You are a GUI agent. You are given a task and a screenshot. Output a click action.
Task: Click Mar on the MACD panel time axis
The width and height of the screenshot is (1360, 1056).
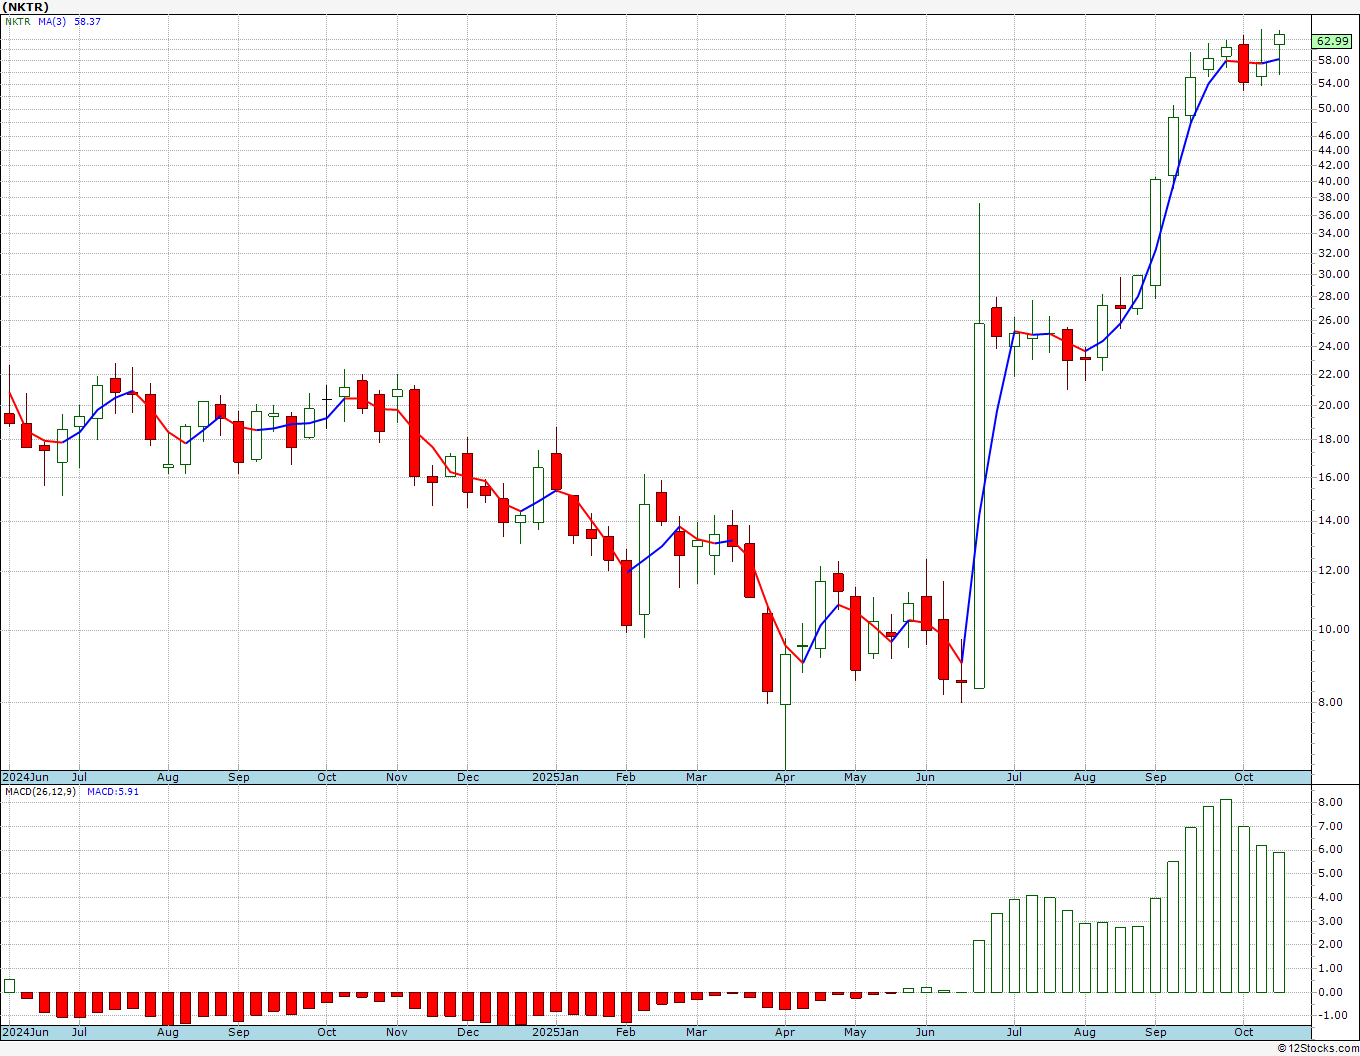pos(696,1032)
